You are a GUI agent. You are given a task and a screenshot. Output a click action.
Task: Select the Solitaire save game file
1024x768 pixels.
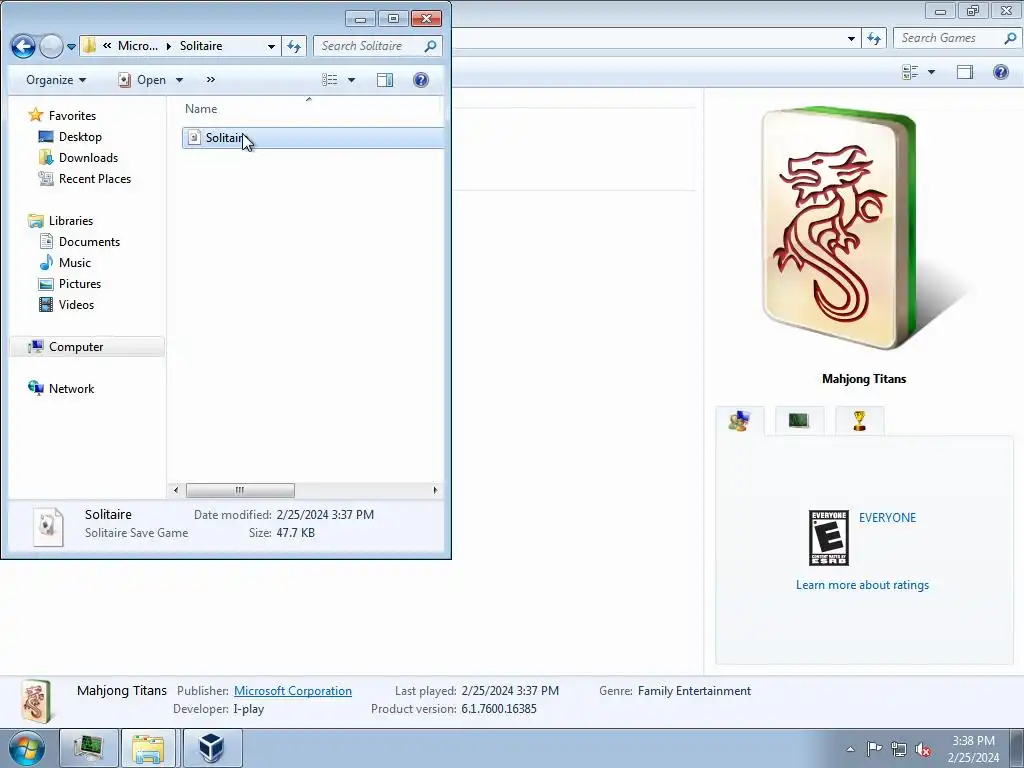(x=313, y=138)
